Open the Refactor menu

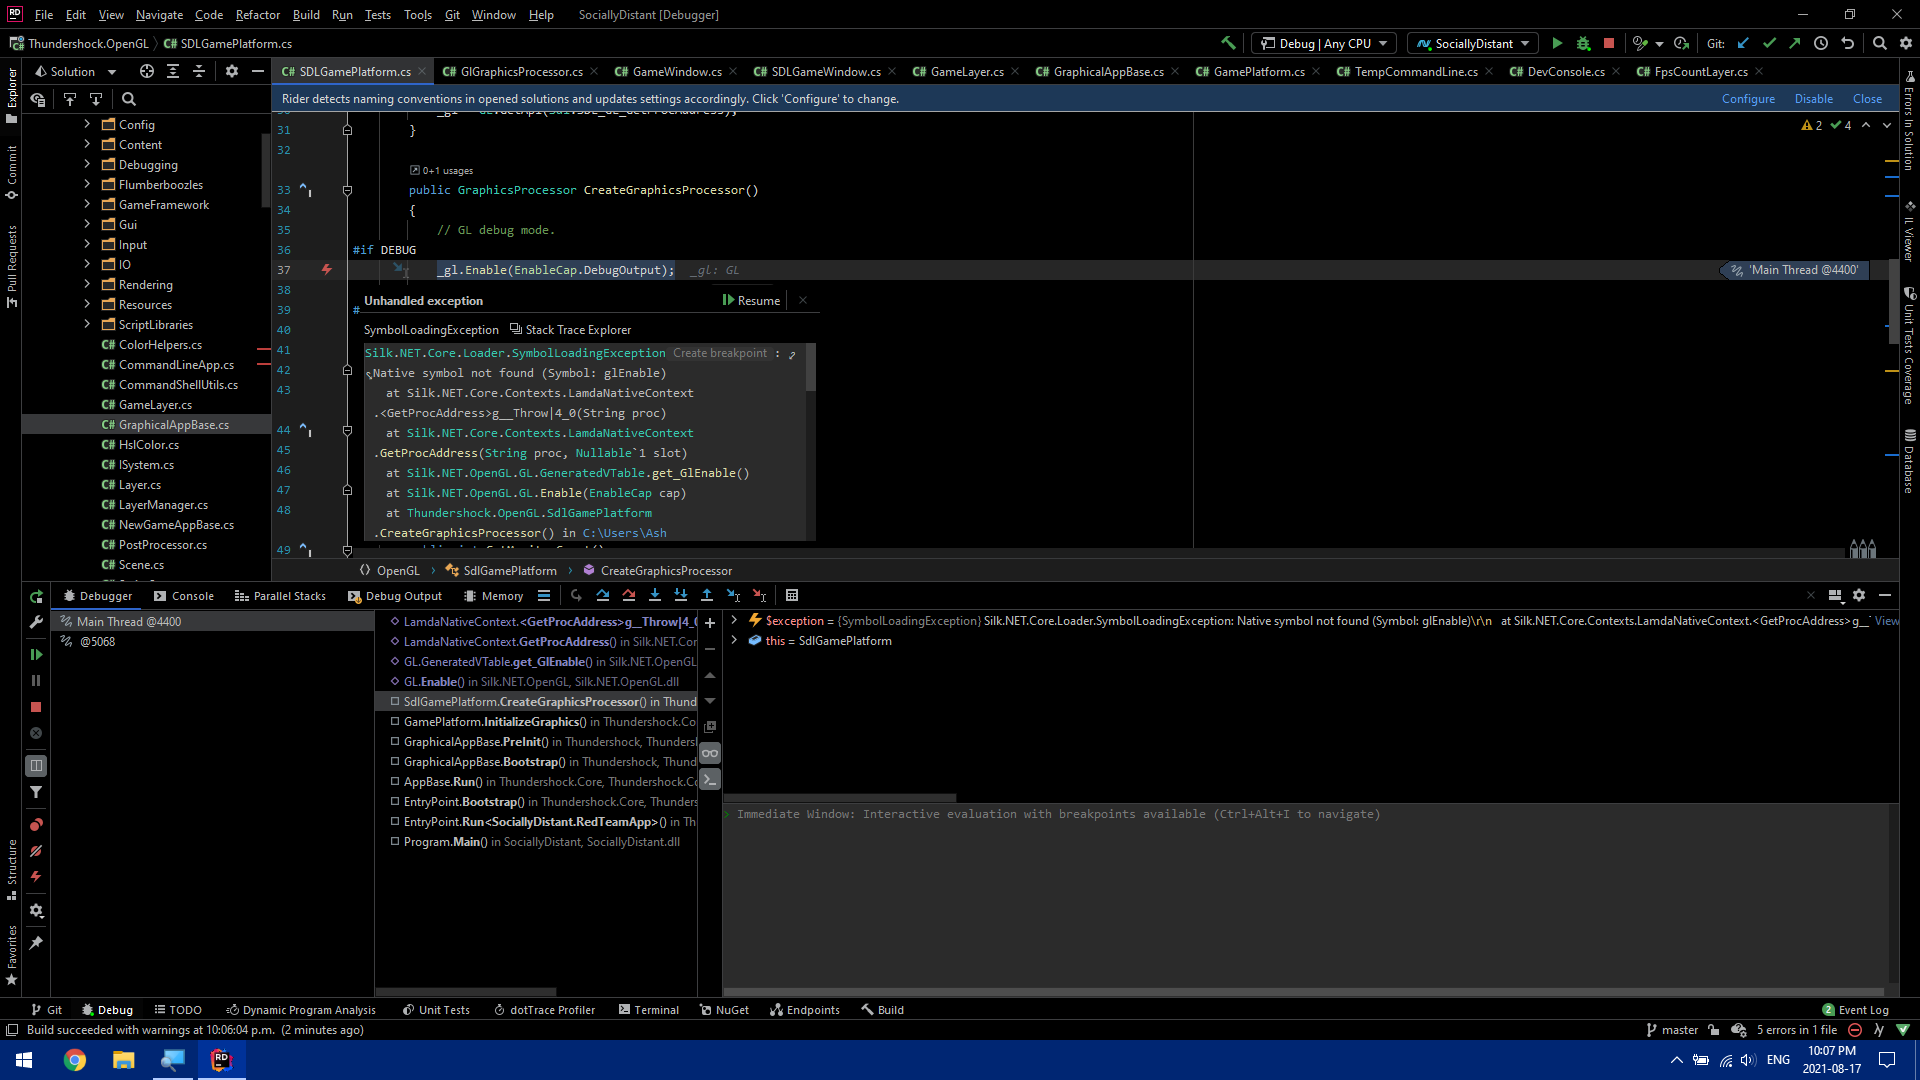pos(257,15)
